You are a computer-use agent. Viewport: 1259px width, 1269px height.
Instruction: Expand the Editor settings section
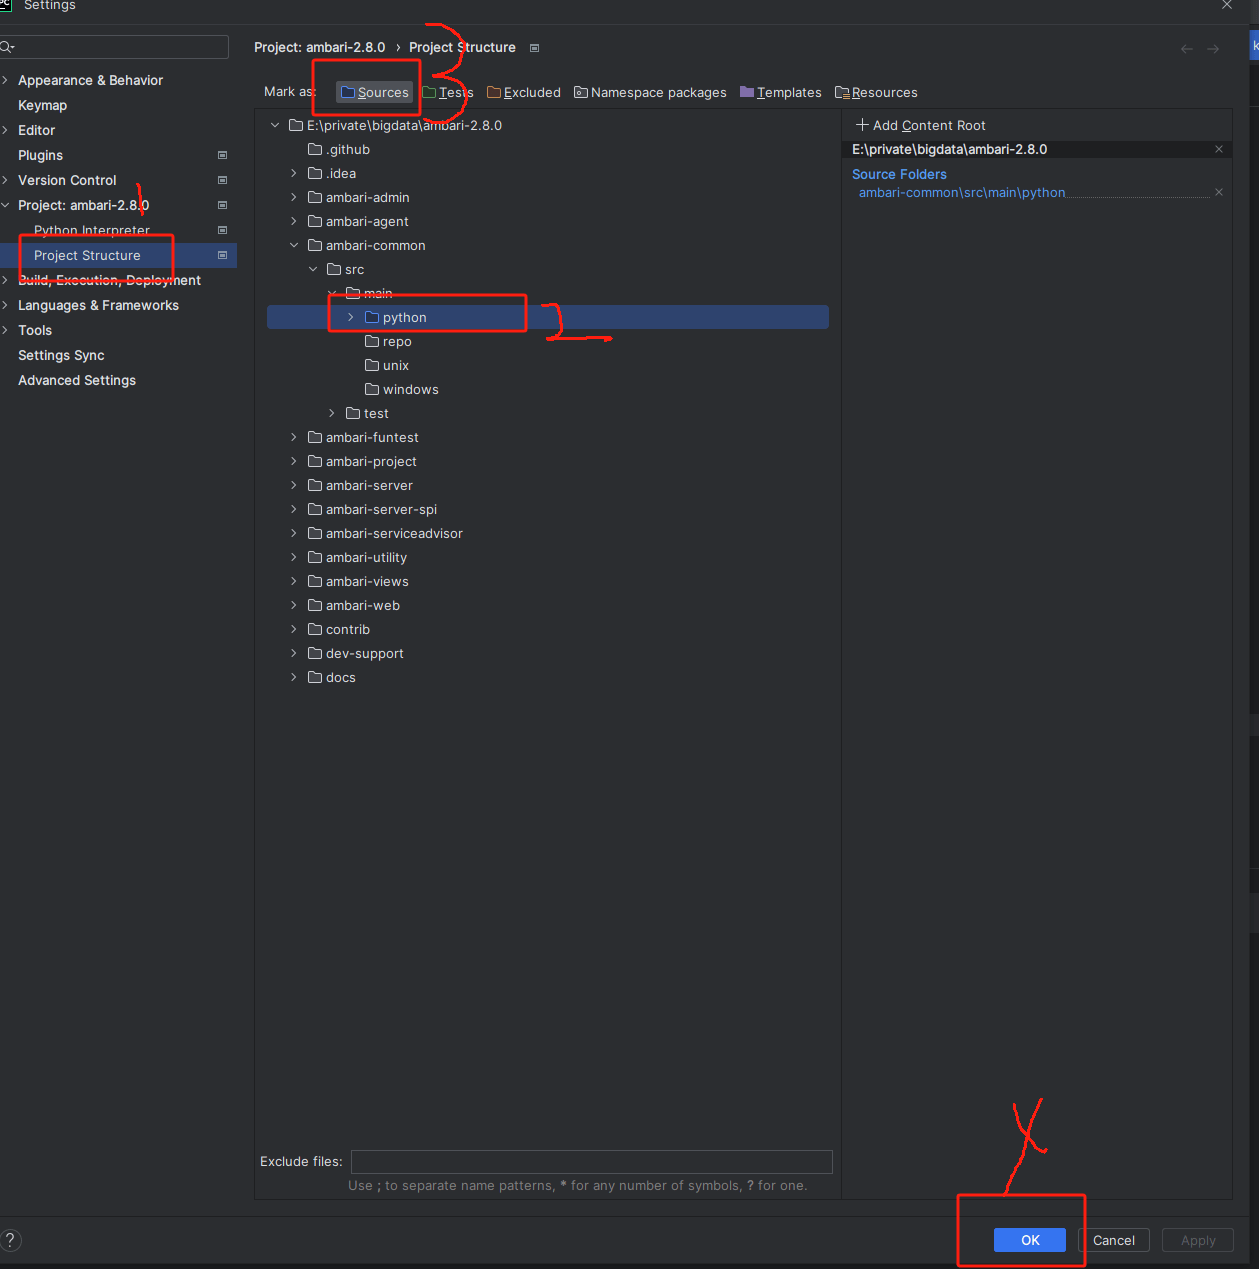point(5,130)
